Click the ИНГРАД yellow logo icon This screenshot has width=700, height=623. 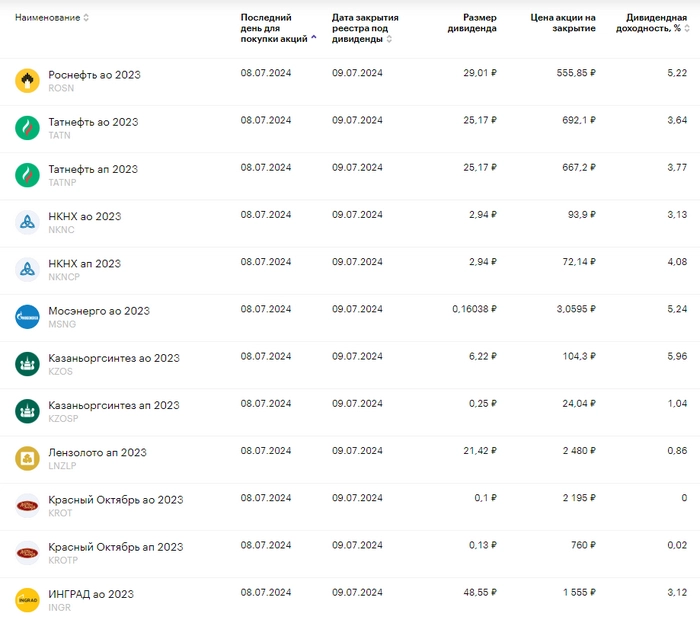pyautogui.click(x=27, y=599)
